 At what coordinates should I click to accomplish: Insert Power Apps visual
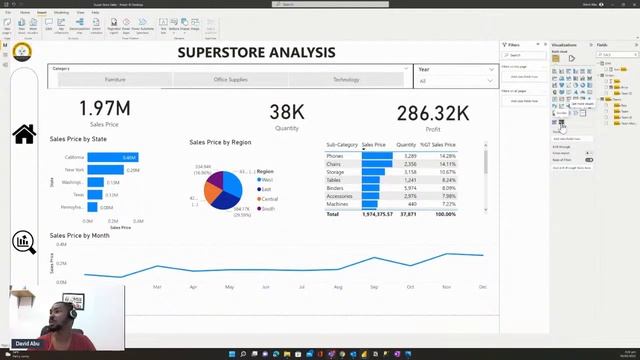coord(126,25)
